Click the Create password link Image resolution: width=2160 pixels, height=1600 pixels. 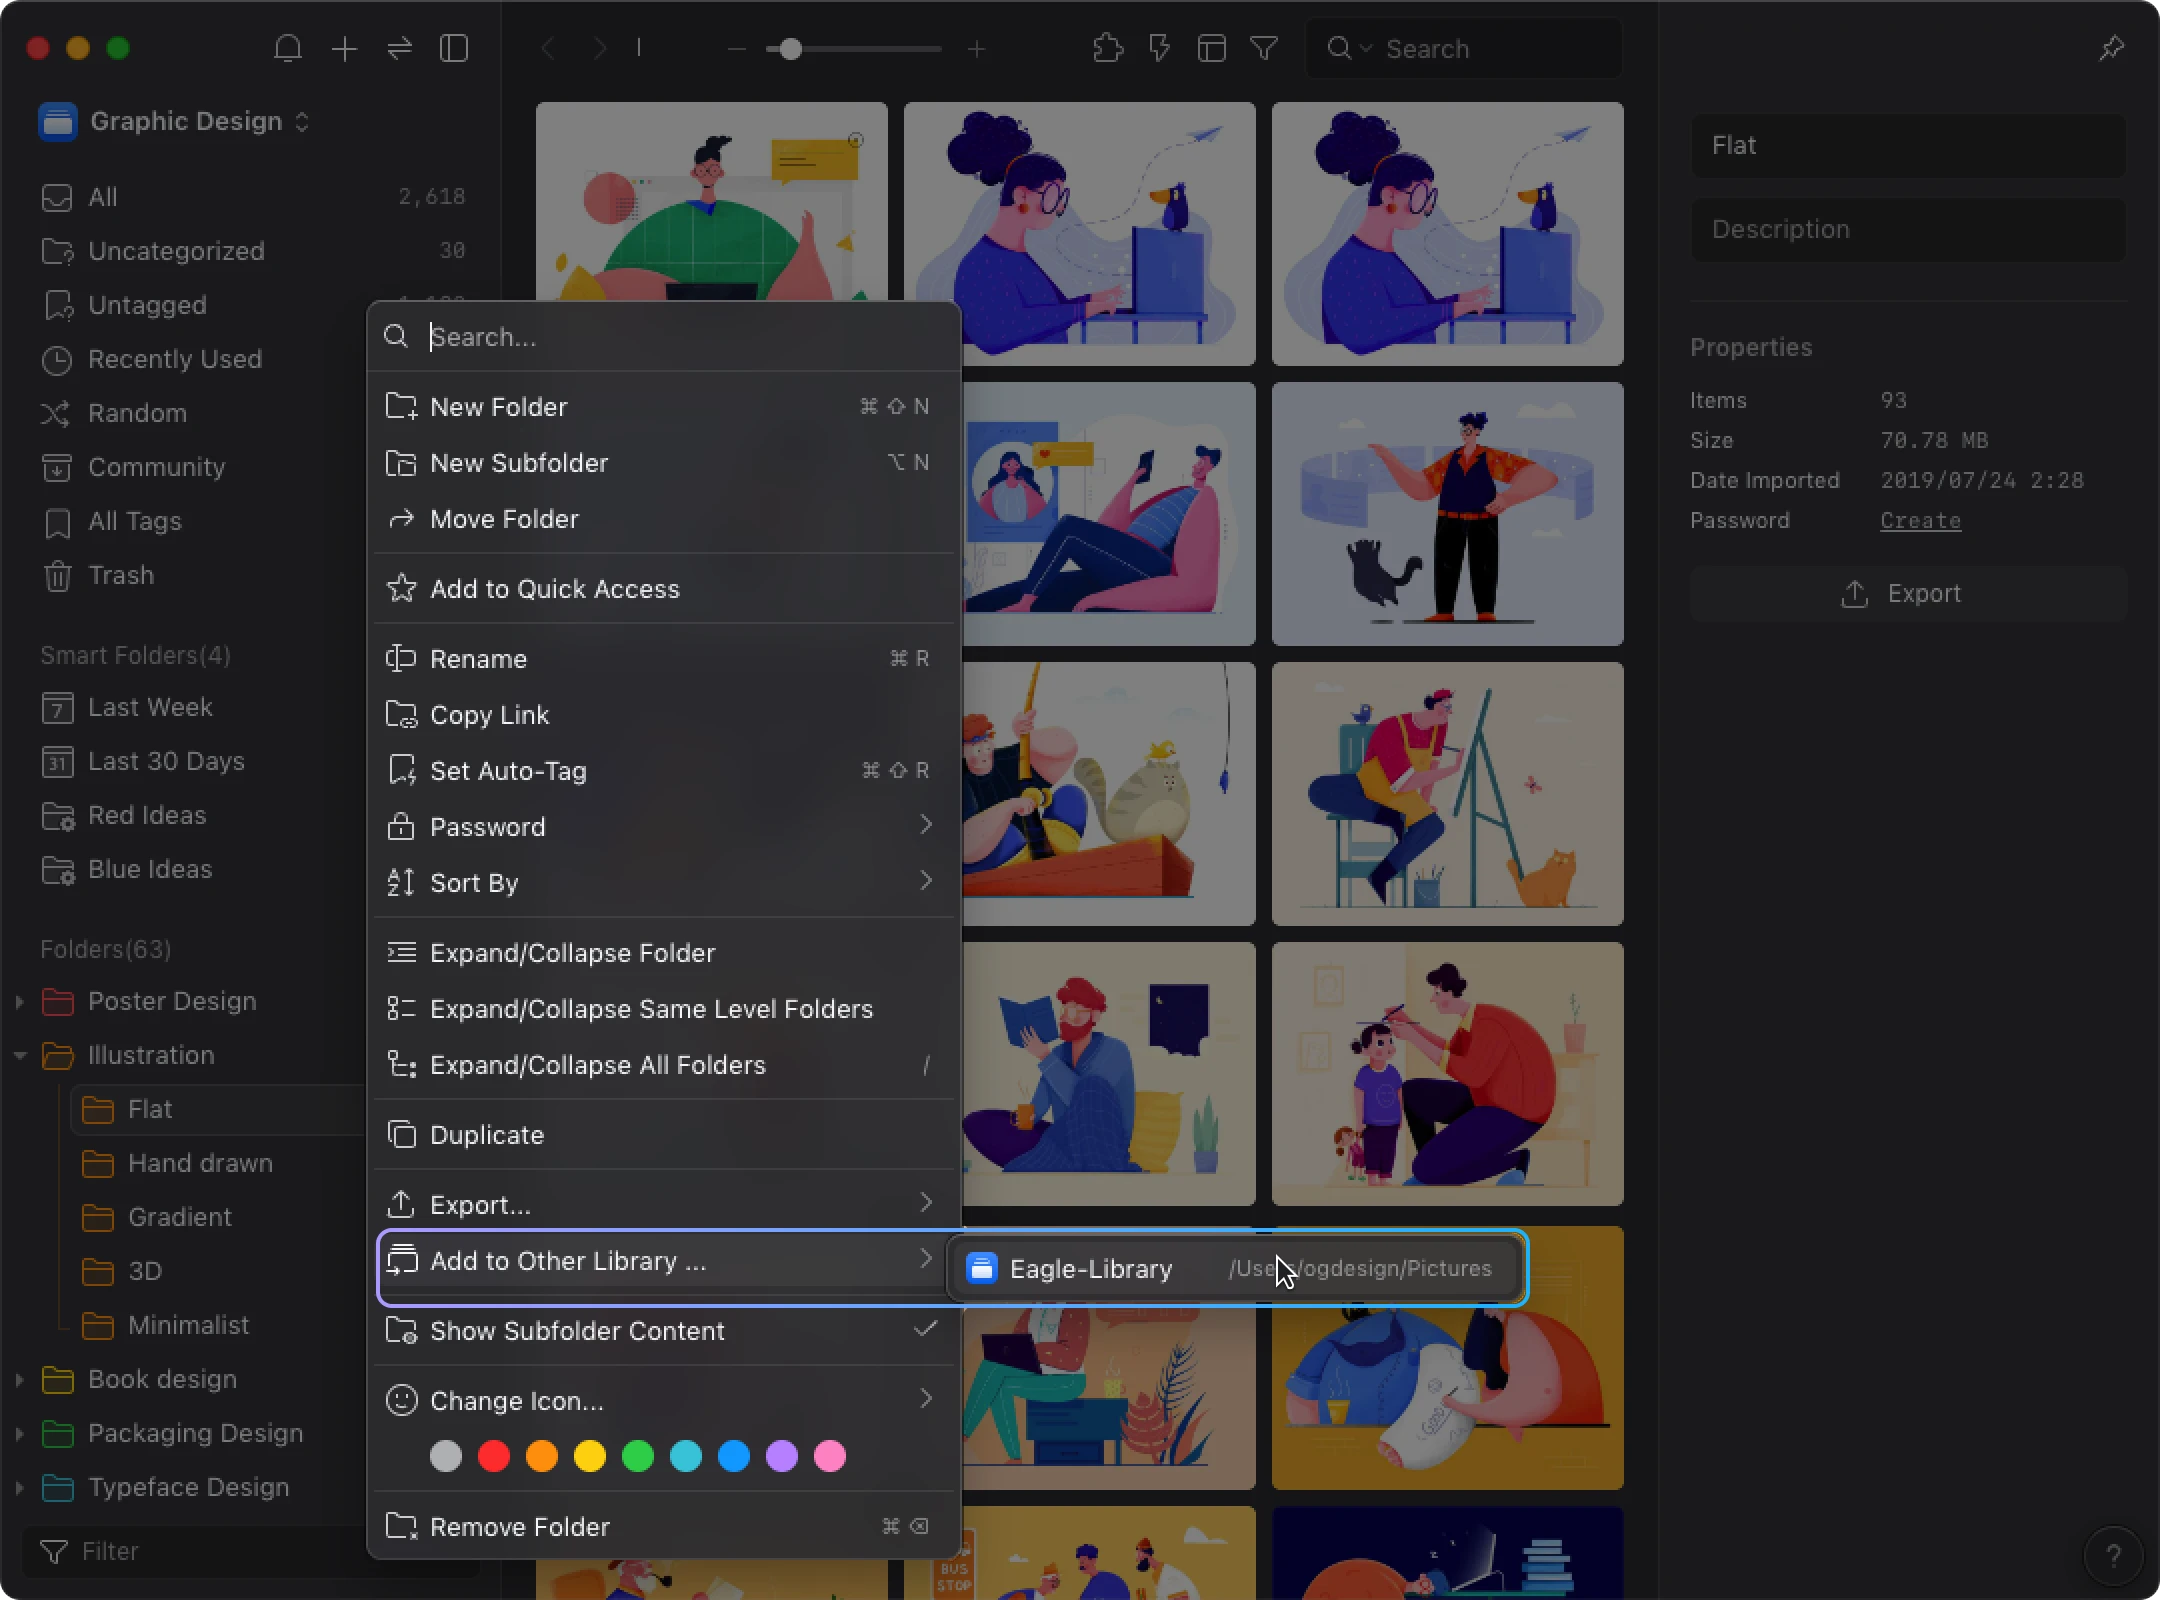pos(1920,521)
